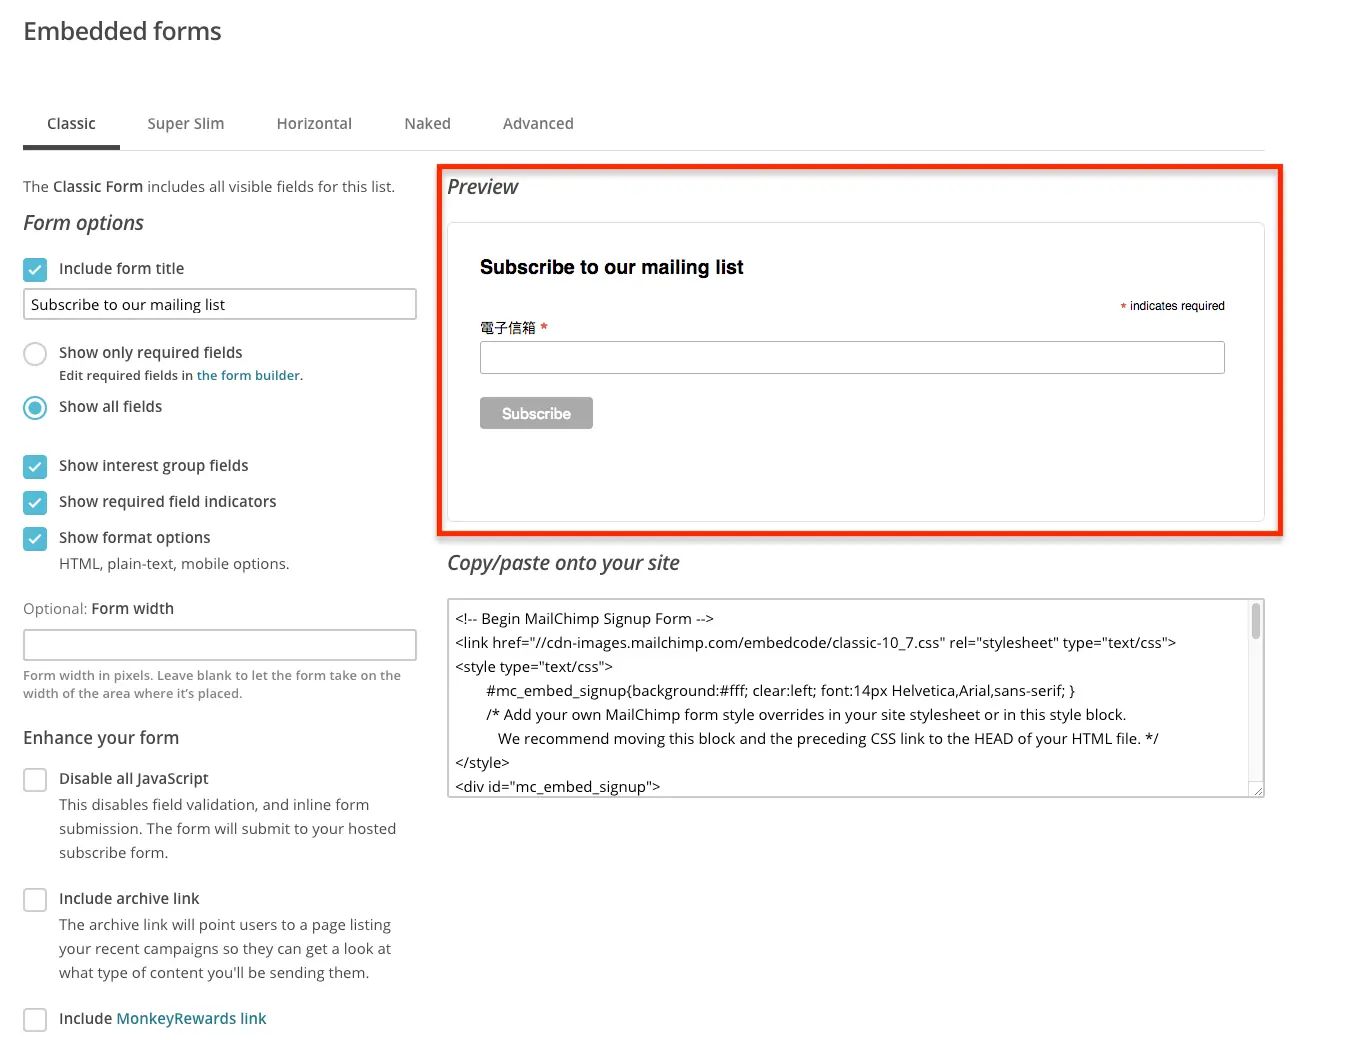Click the email input in preview

click(x=852, y=357)
